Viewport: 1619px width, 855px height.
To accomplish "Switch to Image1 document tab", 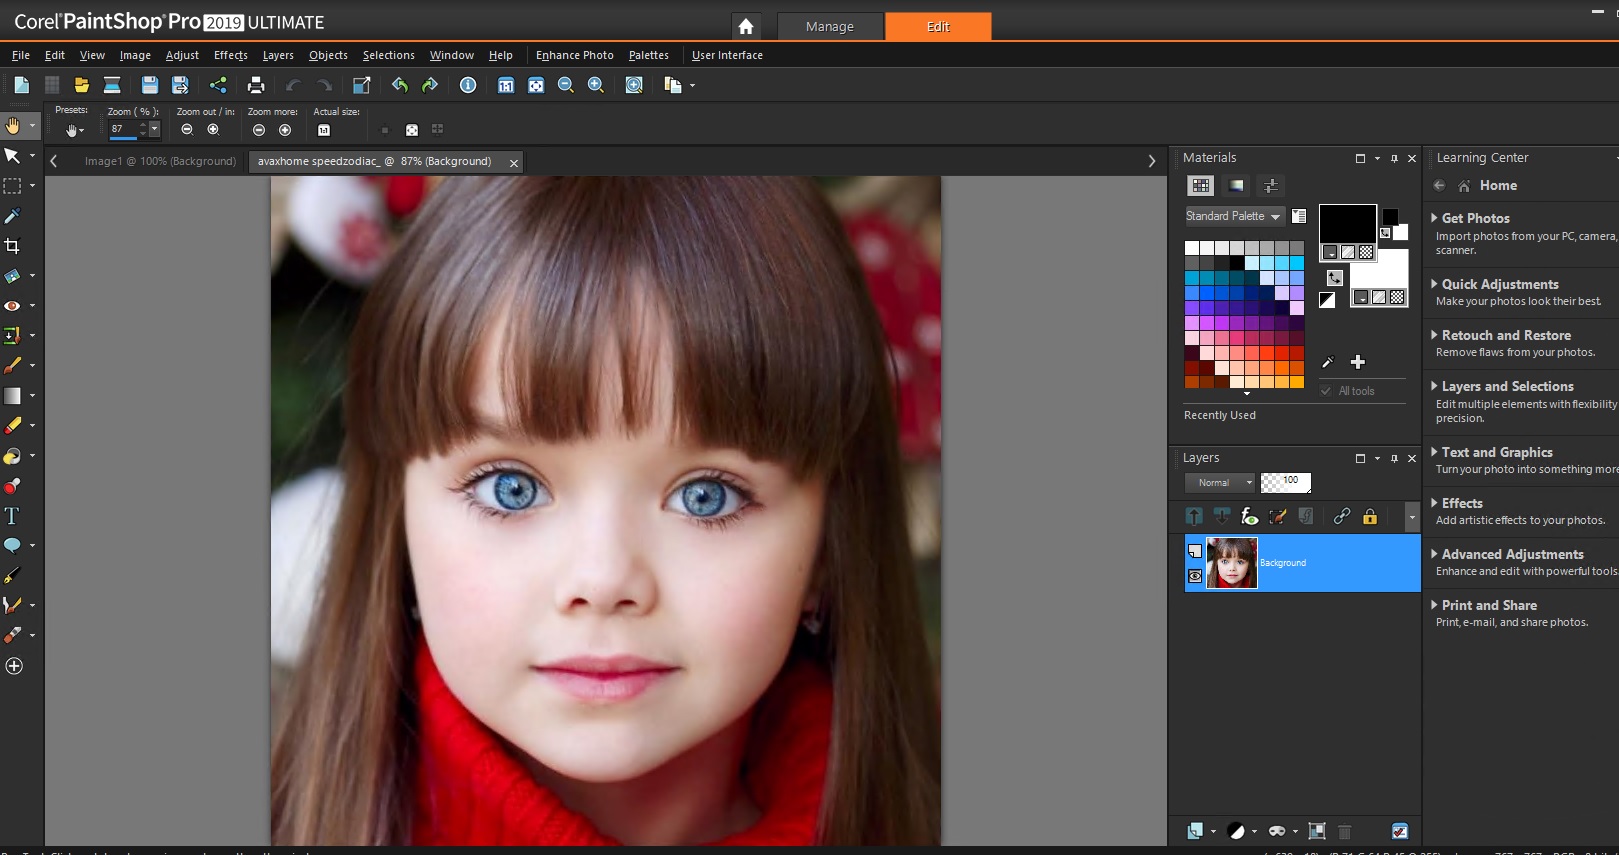I will (160, 161).
